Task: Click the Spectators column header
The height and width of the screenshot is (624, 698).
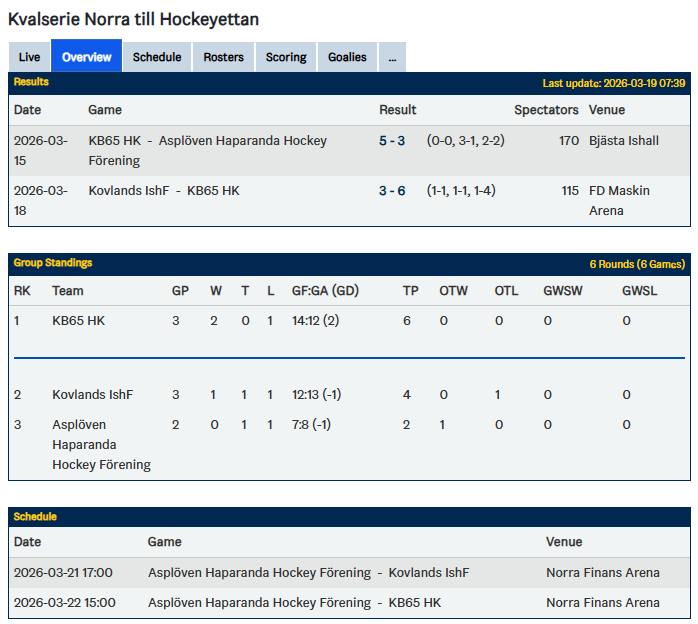Action: click(546, 110)
